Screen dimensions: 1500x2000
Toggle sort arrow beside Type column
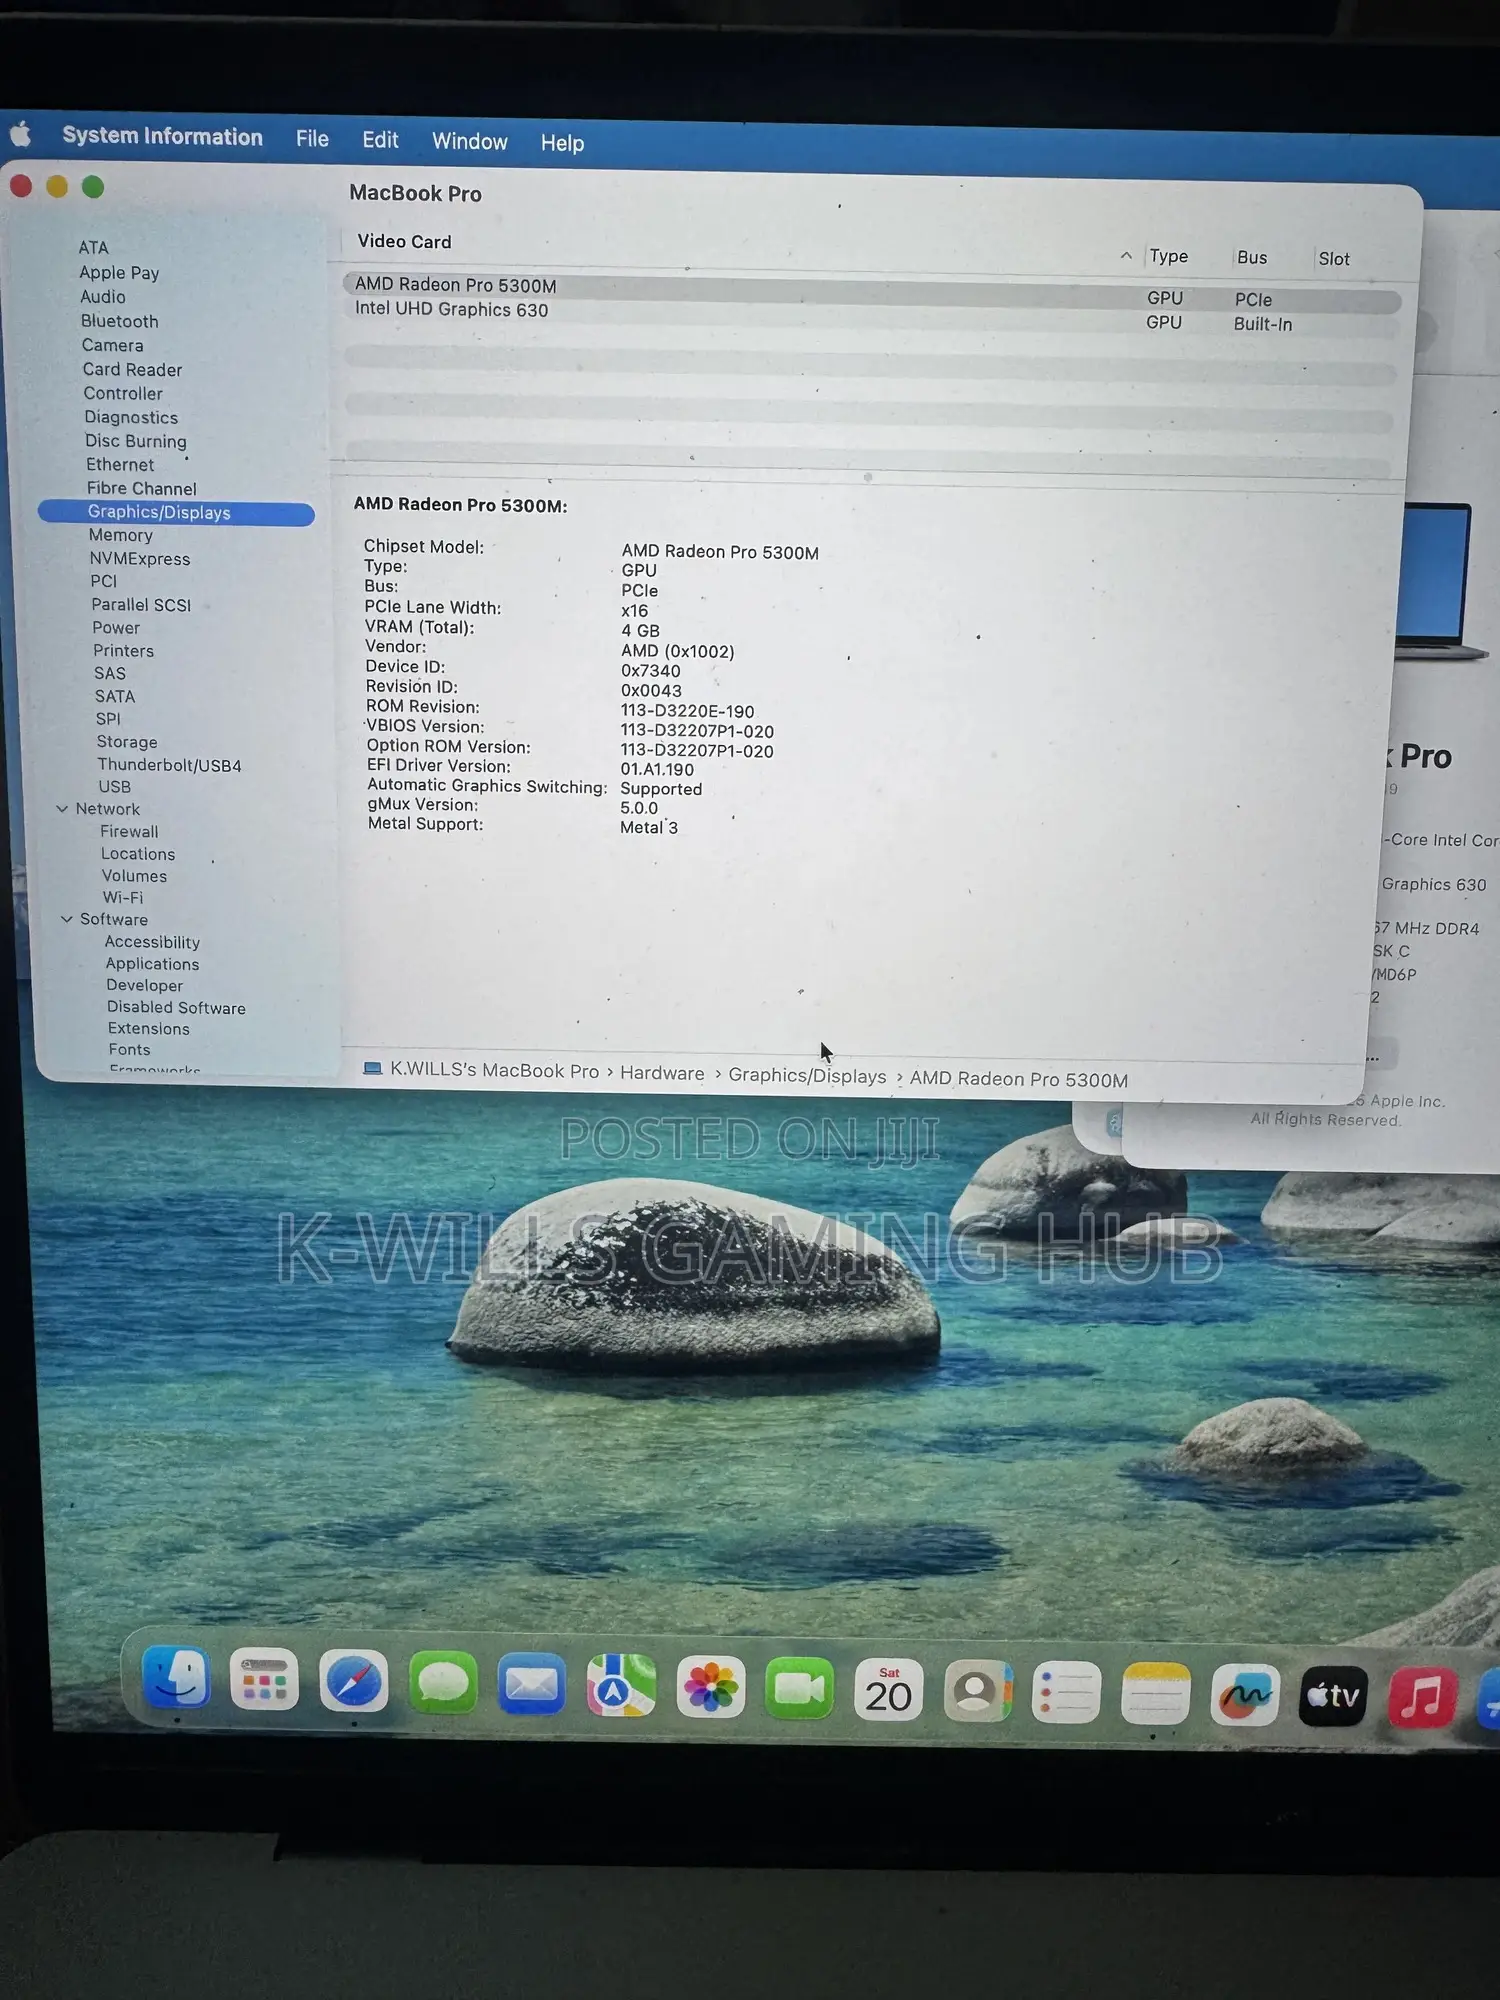(1126, 255)
